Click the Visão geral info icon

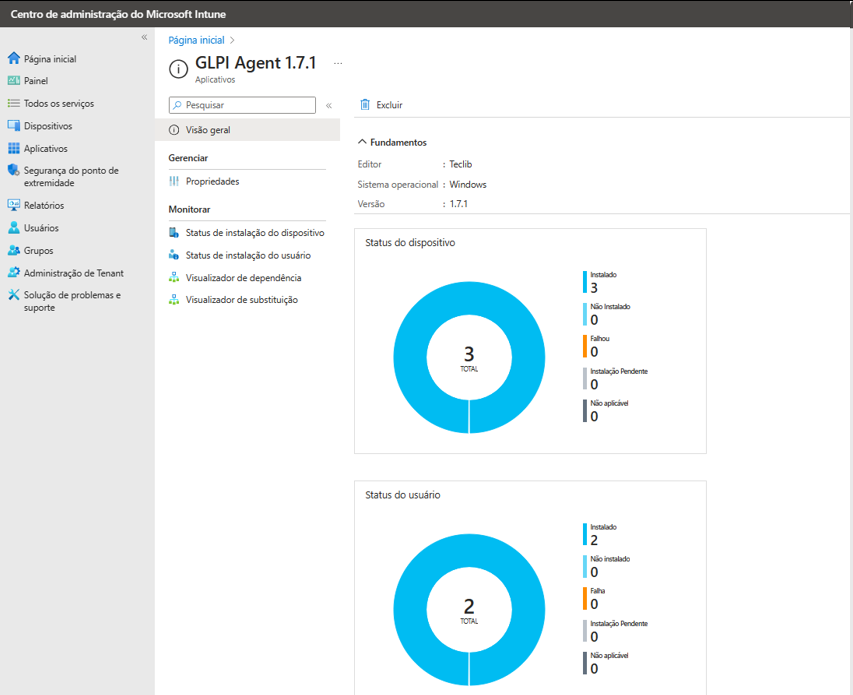(x=174, y=130)
